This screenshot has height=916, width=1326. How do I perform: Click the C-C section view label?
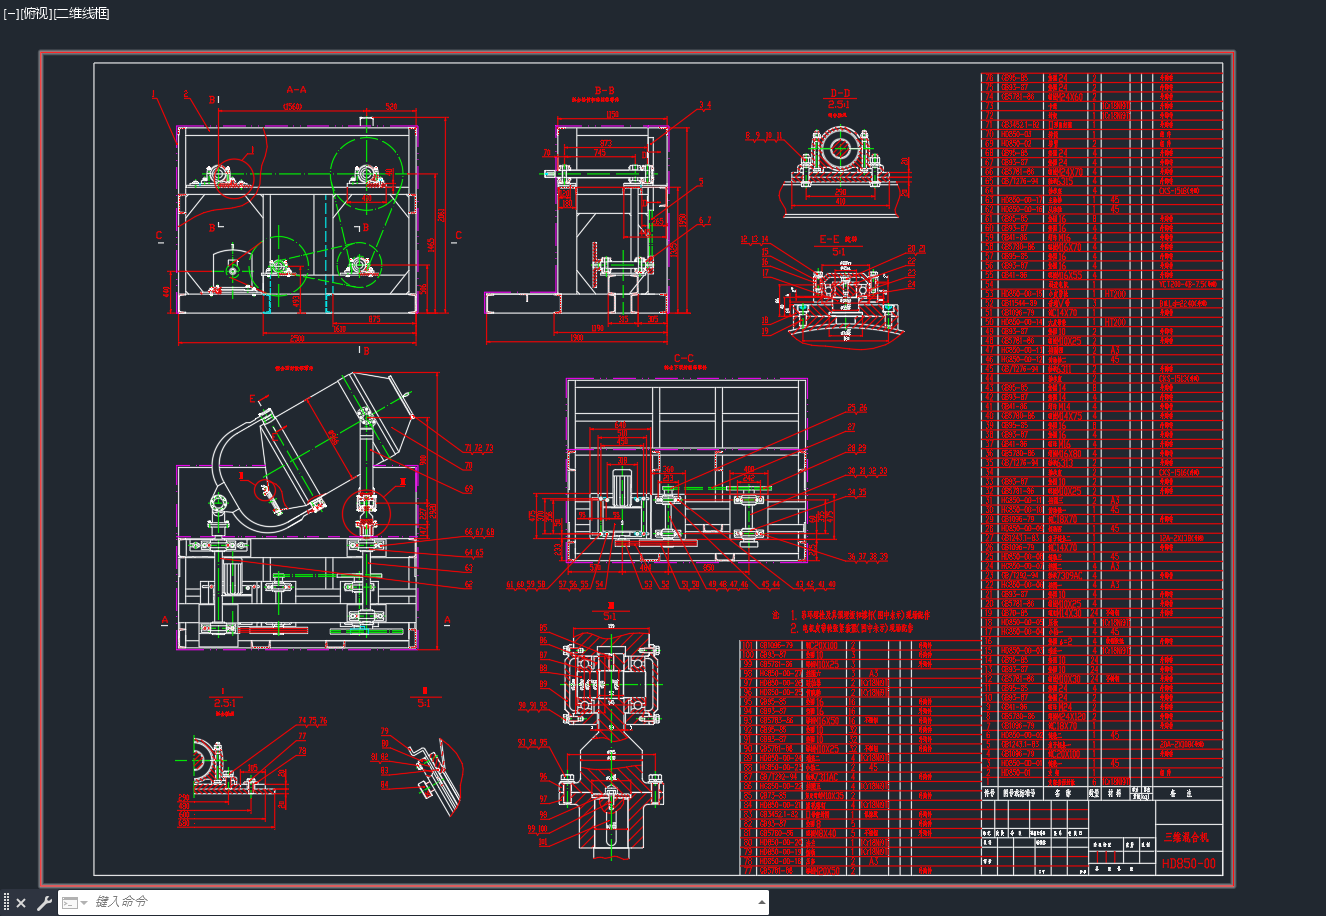click(684, 358)
